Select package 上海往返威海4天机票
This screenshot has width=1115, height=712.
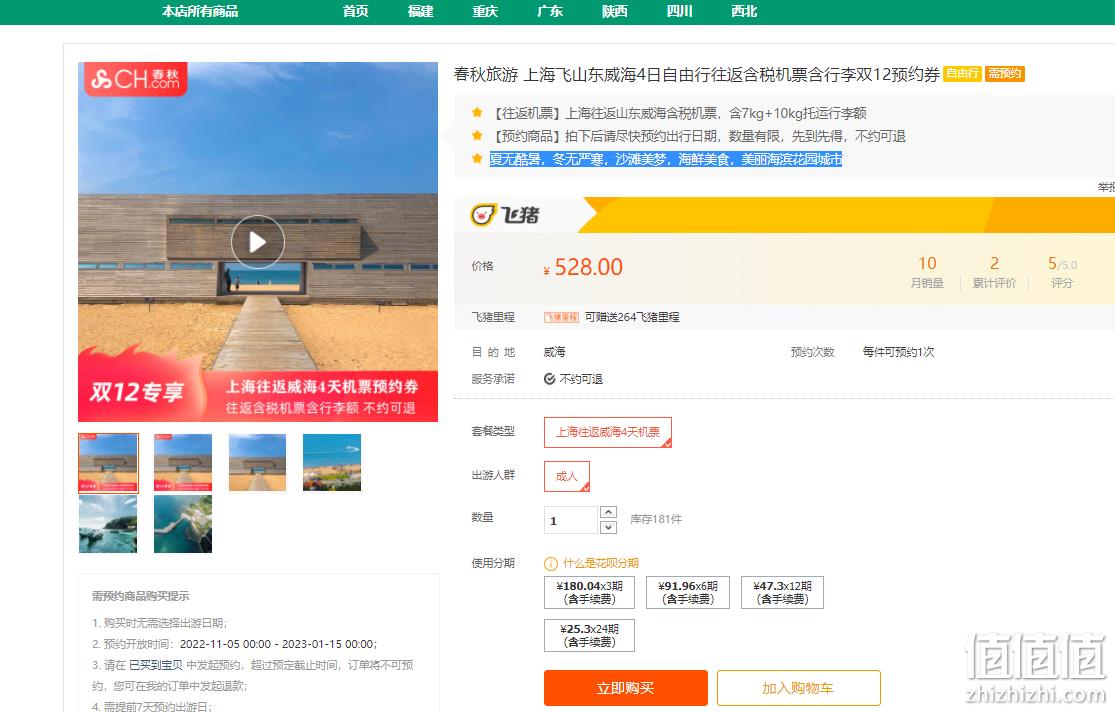tap(608, 432)
